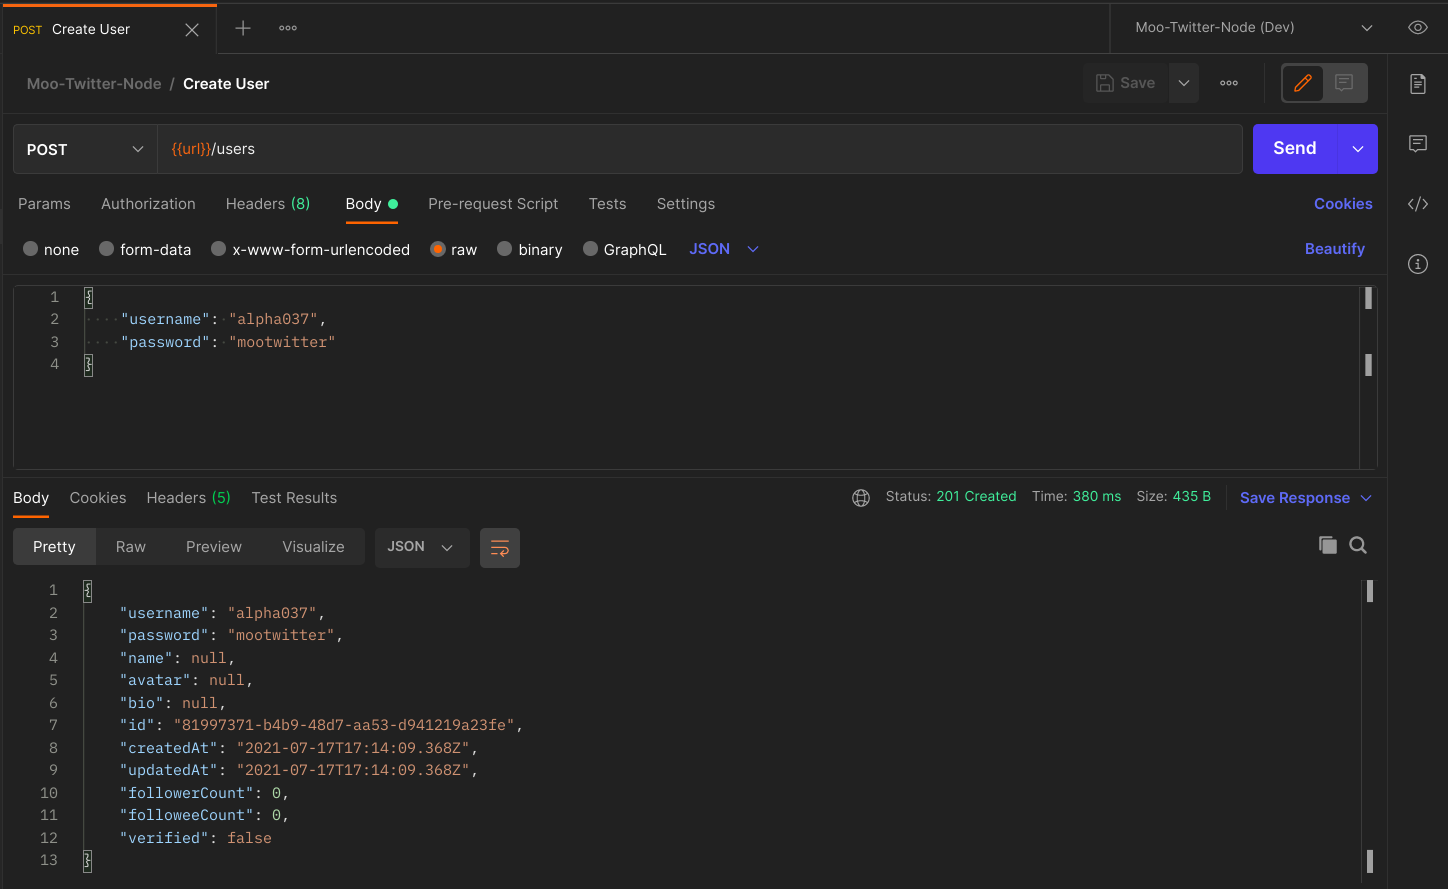1448x889 pixels.
Task: Click the response "id" uuid value
Action: point(344,725)
